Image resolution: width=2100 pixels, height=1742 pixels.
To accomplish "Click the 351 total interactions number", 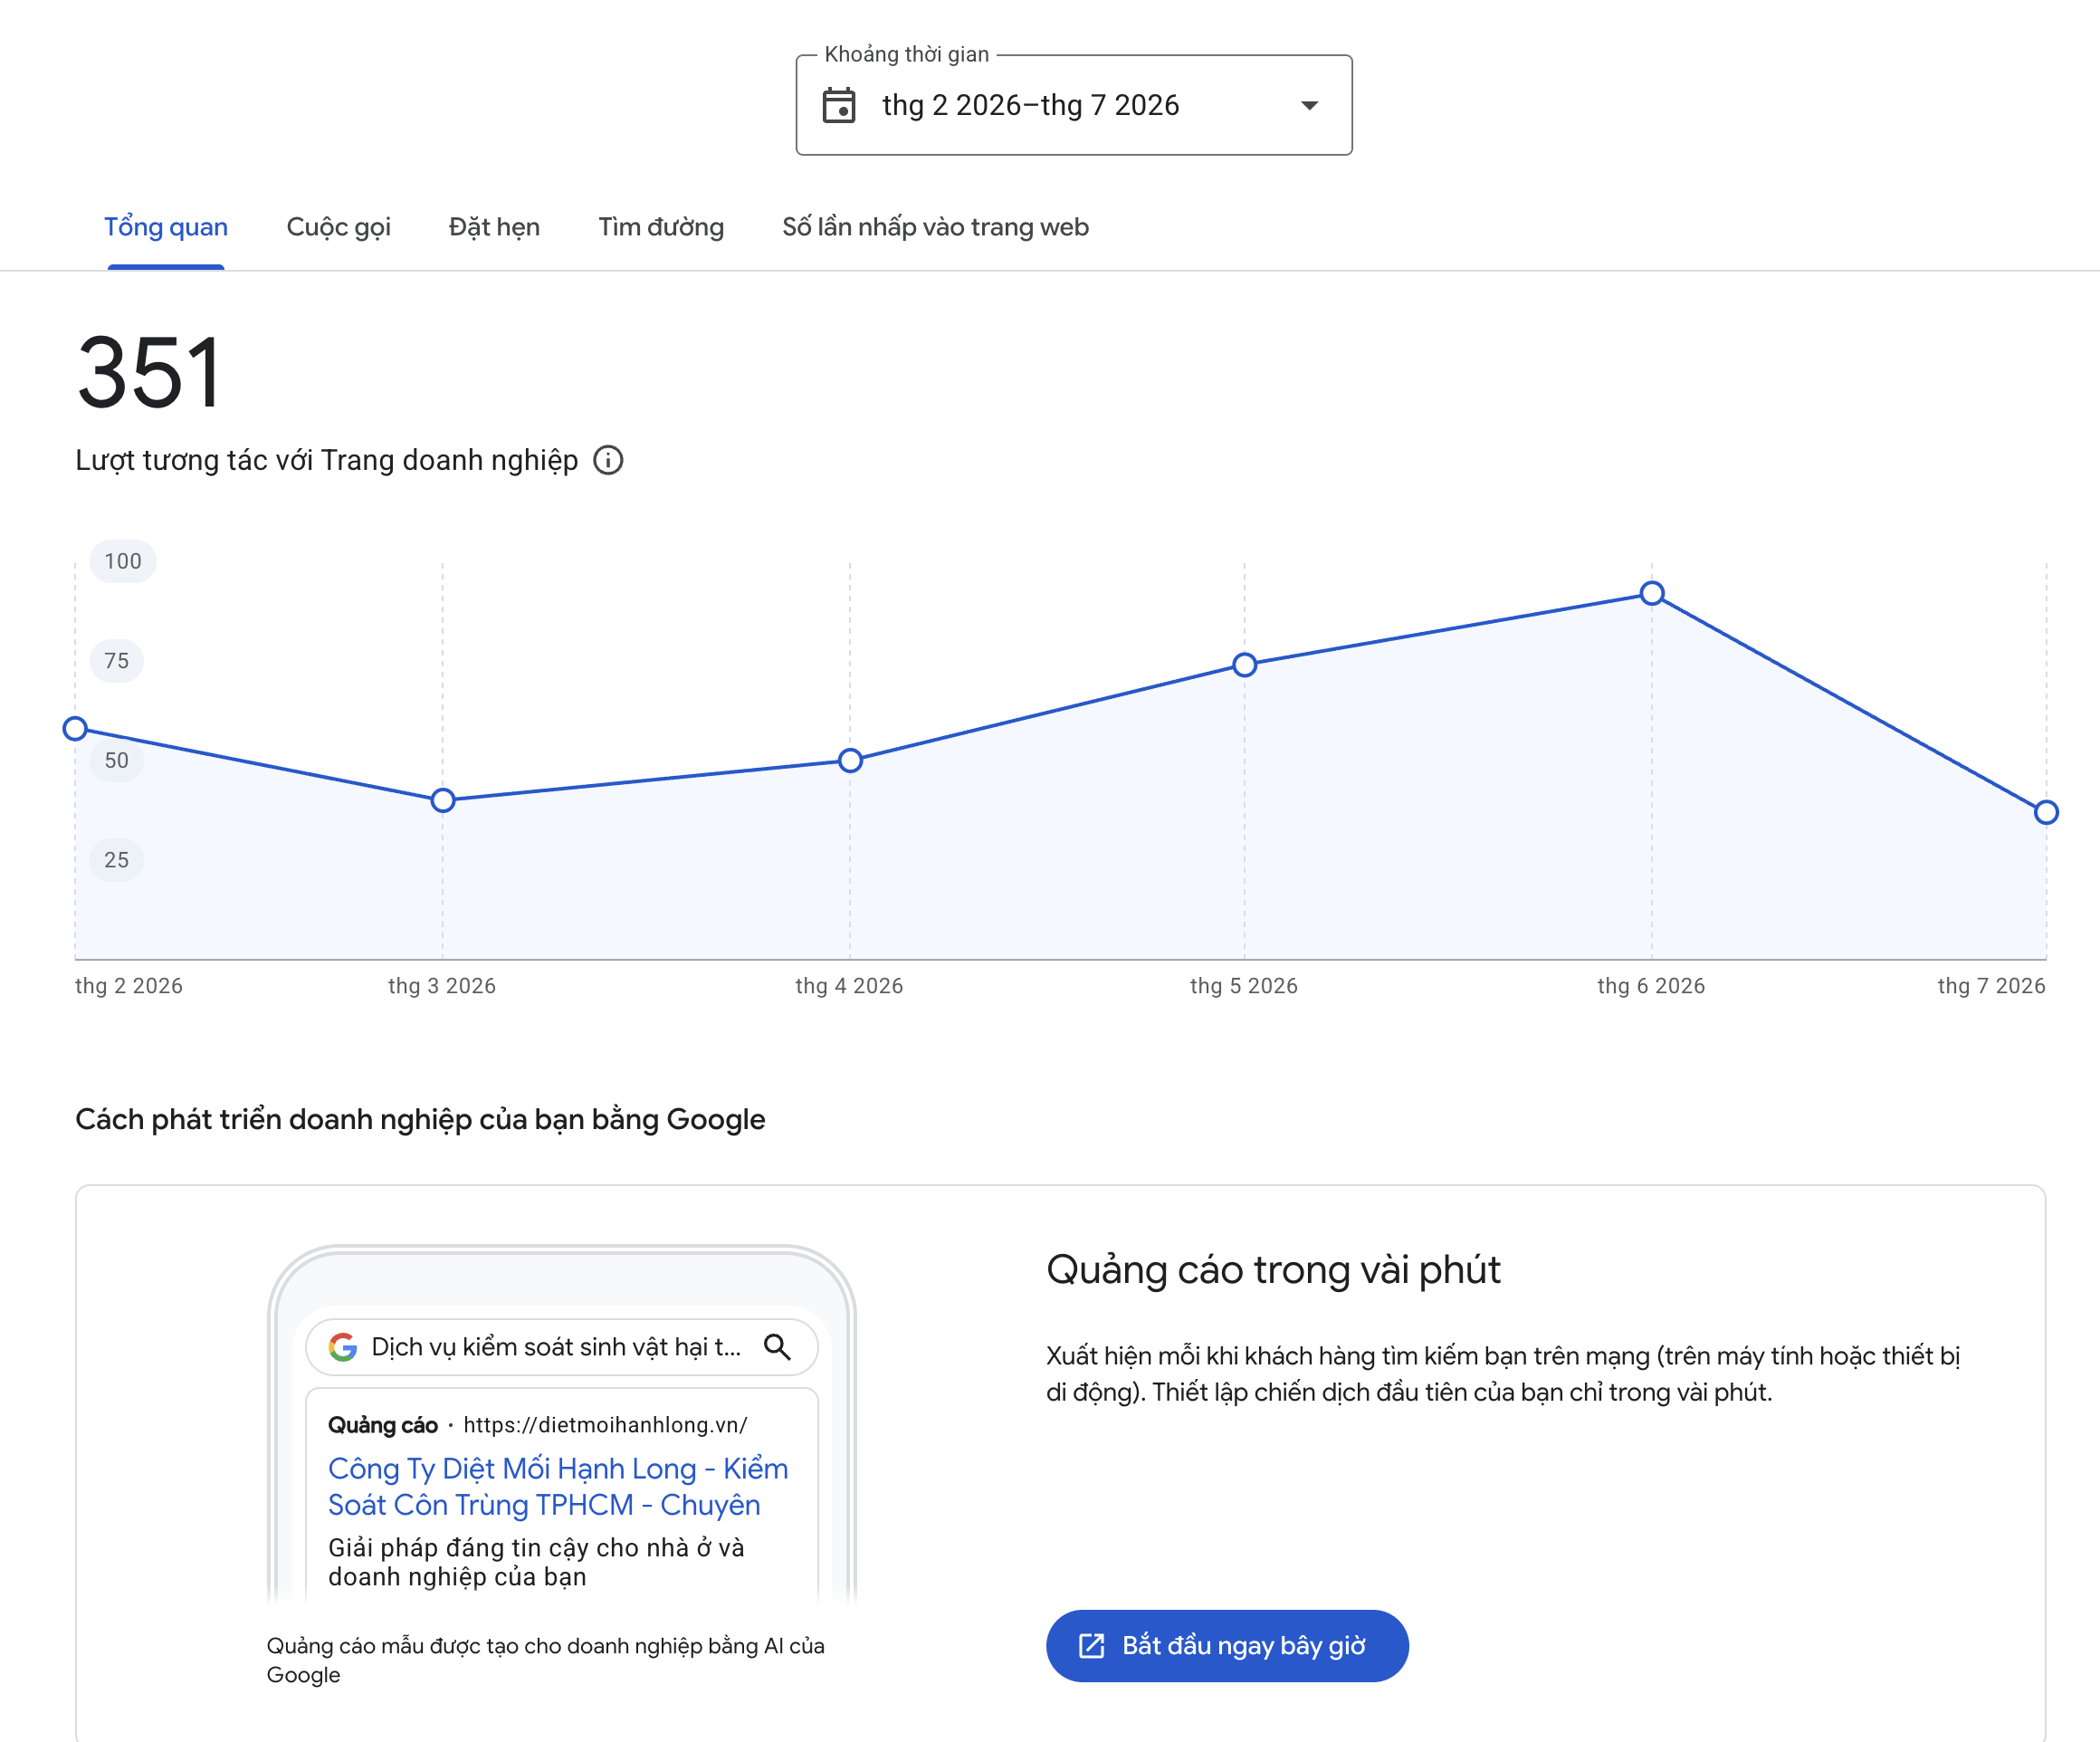I will 149,372.
